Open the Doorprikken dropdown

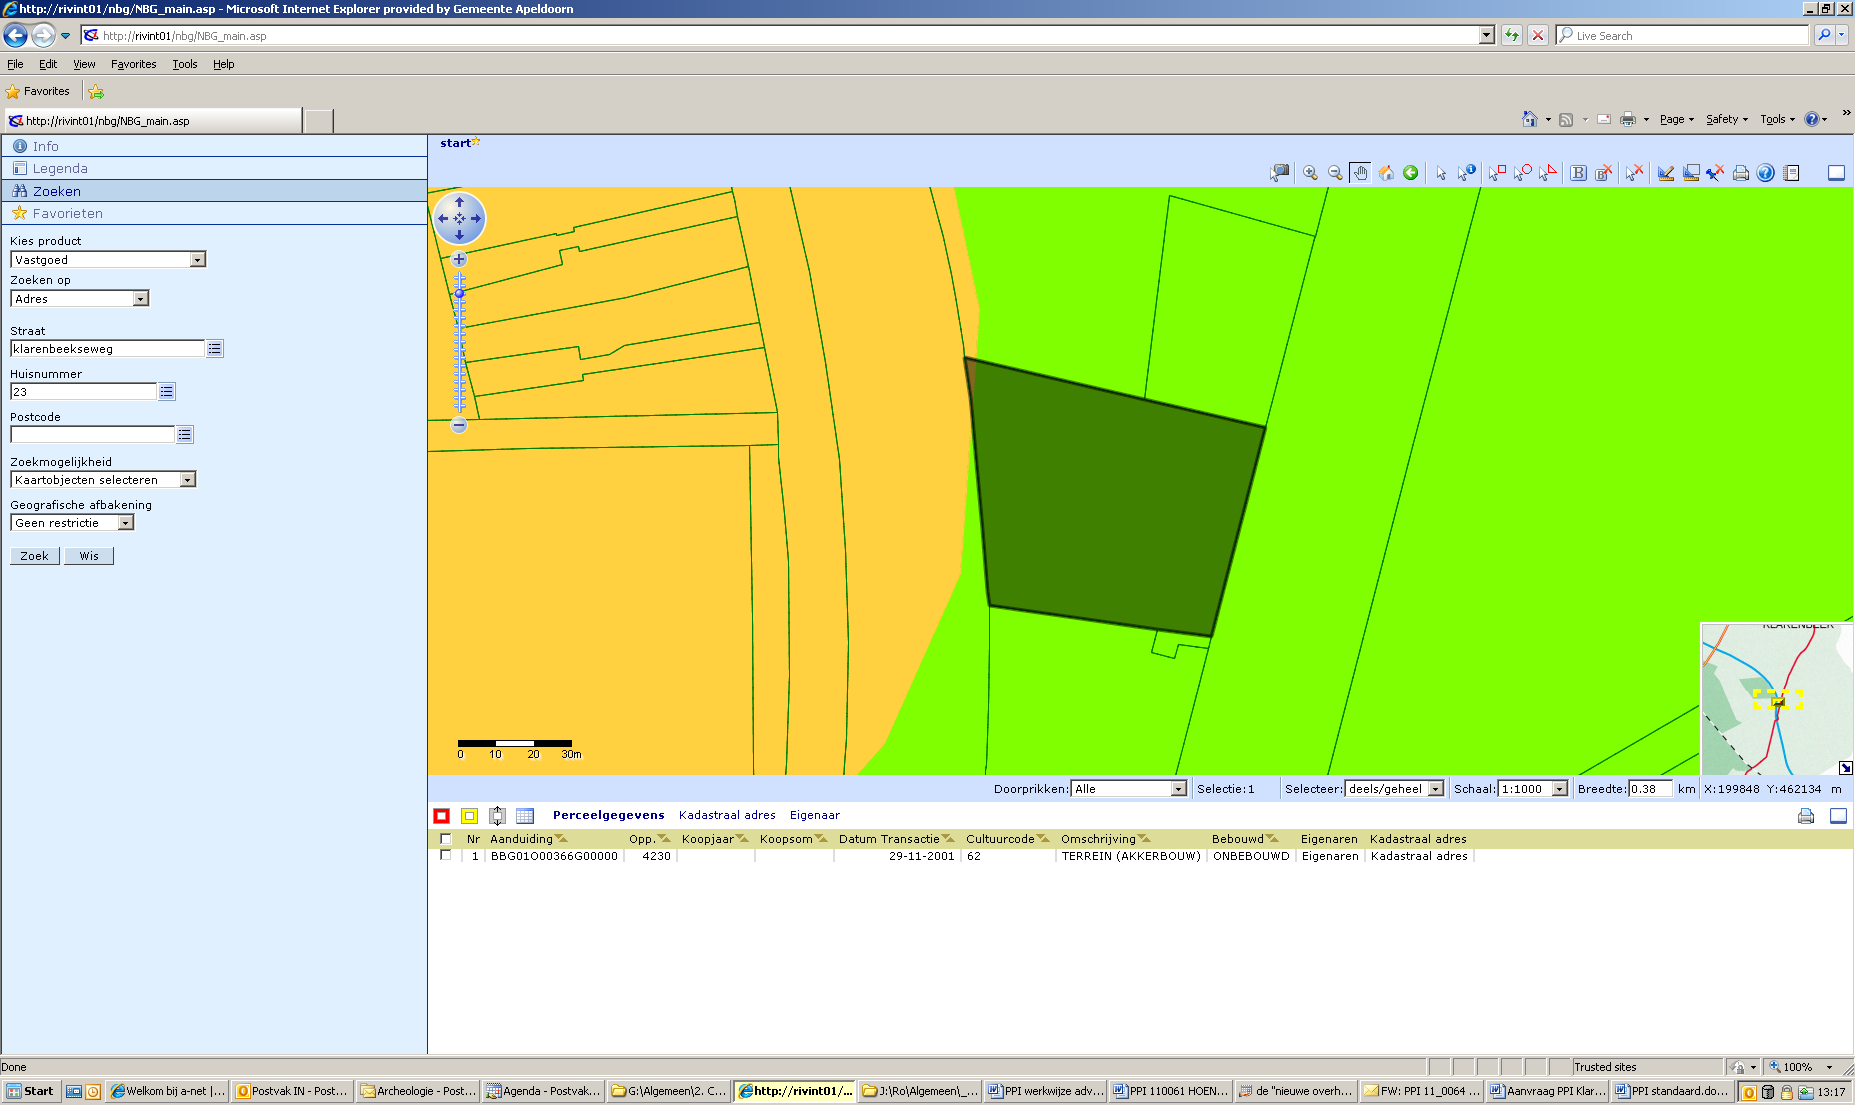[1178, 789]
